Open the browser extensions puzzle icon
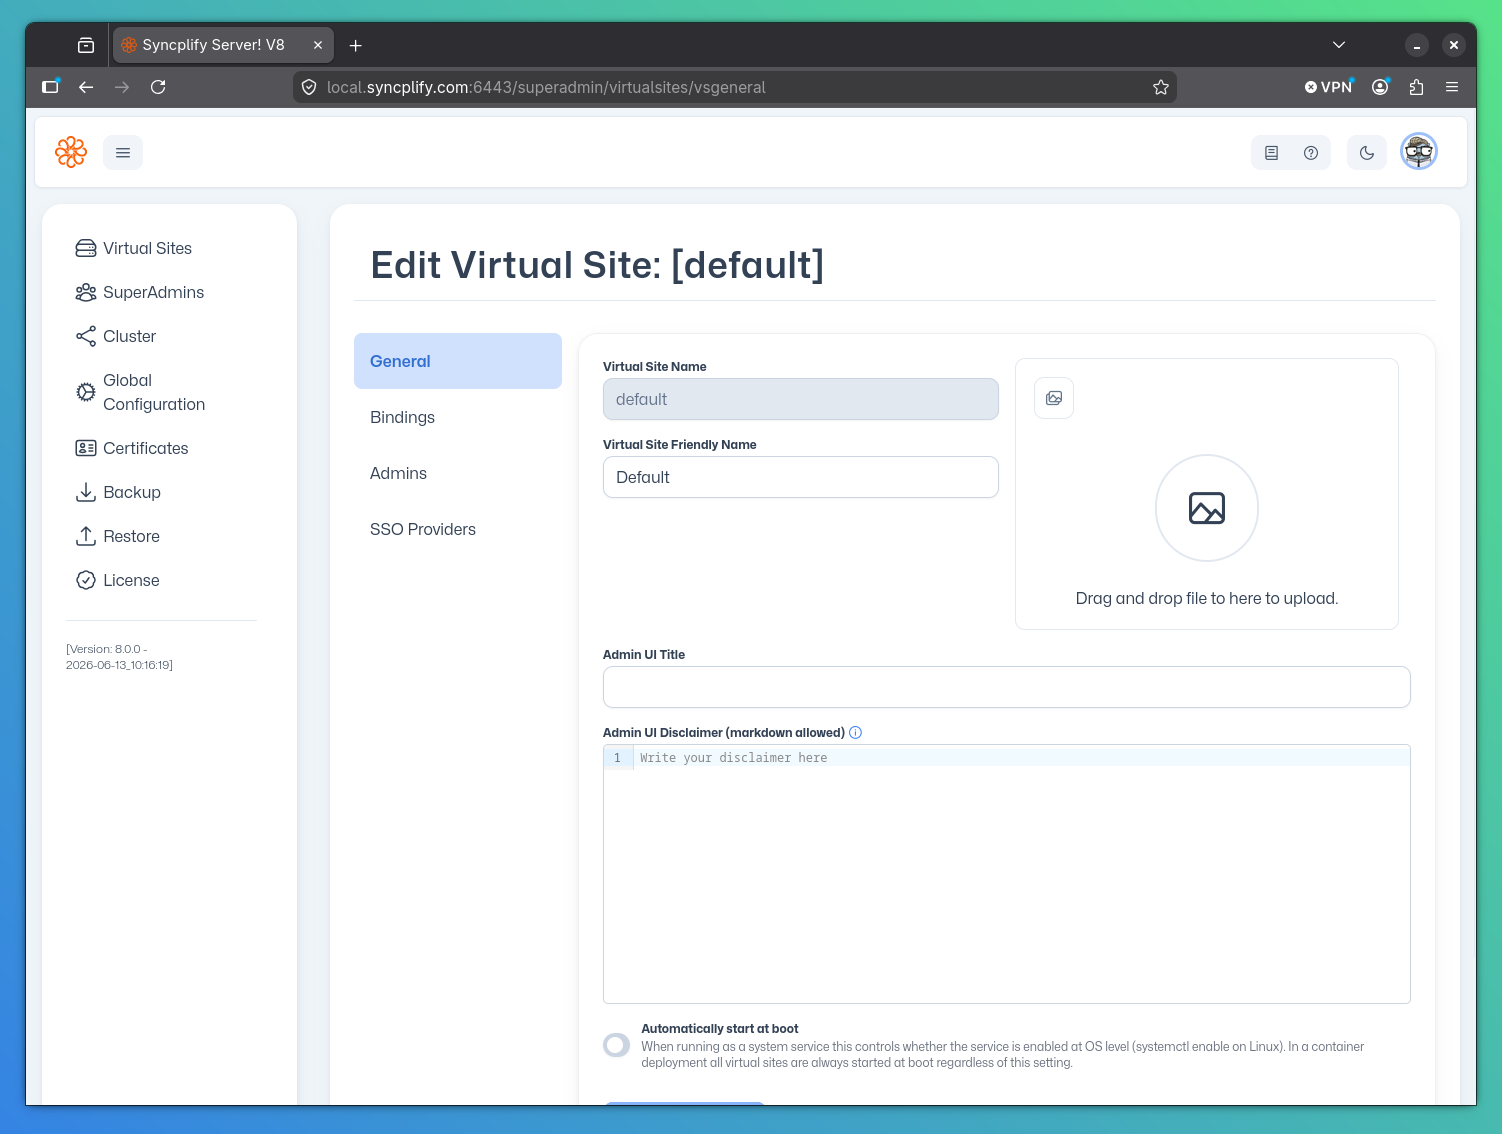 point(1416,87)
